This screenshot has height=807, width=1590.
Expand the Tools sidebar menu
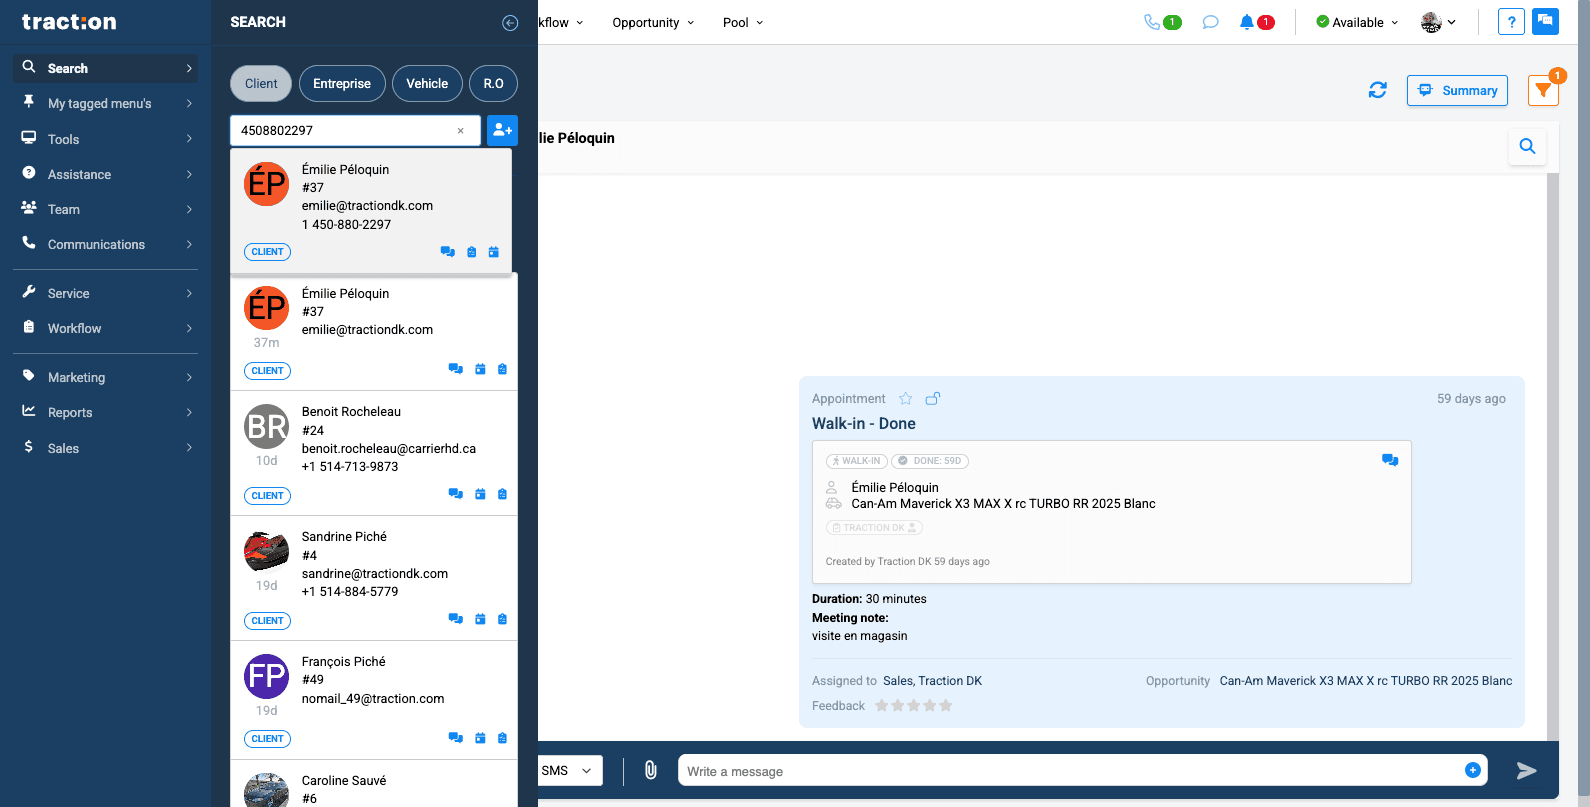[x=106, y=139]
